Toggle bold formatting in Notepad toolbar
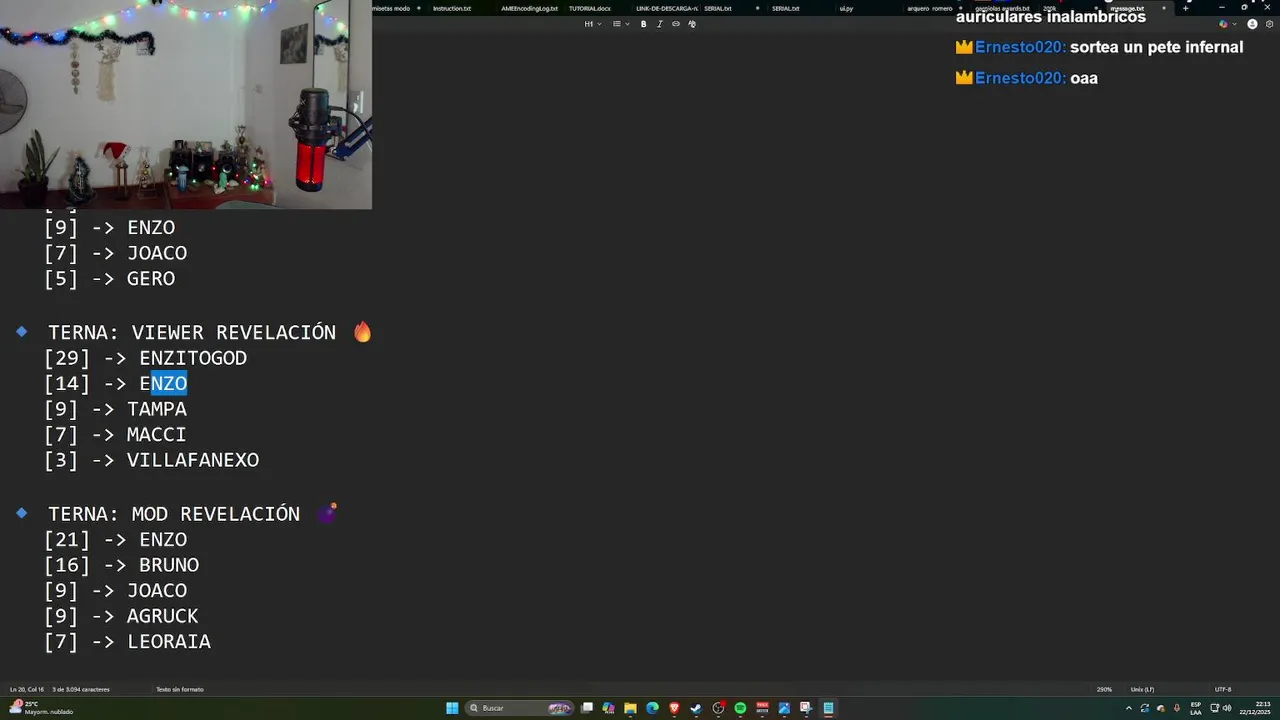 643,24
